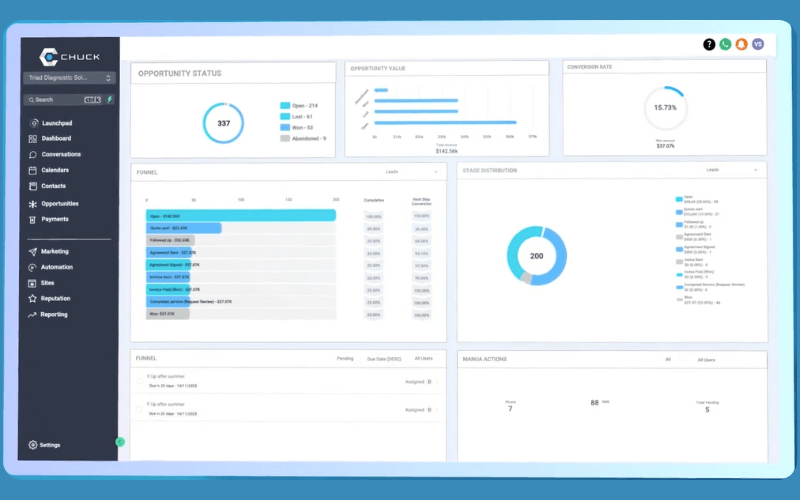The width and height of the screenshot is (800, 500).
Task: Expand the Triad Diagnostic account switcher
Action: [x=68, y=77]
